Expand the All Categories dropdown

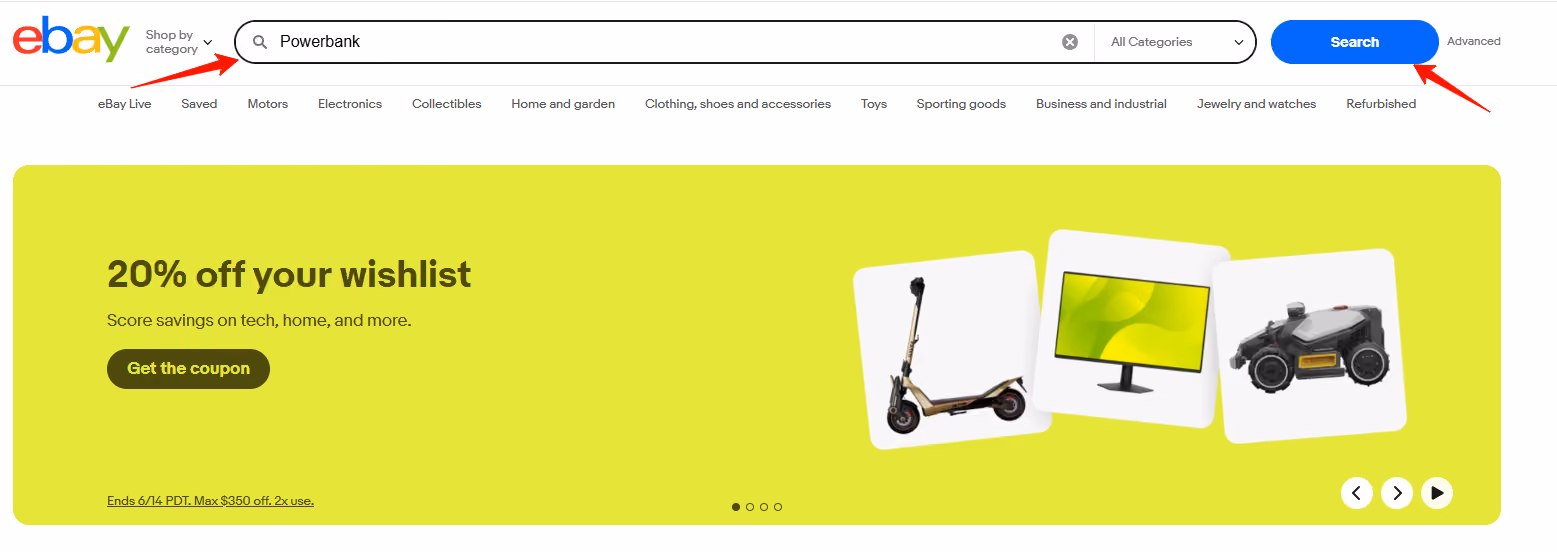(x=1177, y=42)
